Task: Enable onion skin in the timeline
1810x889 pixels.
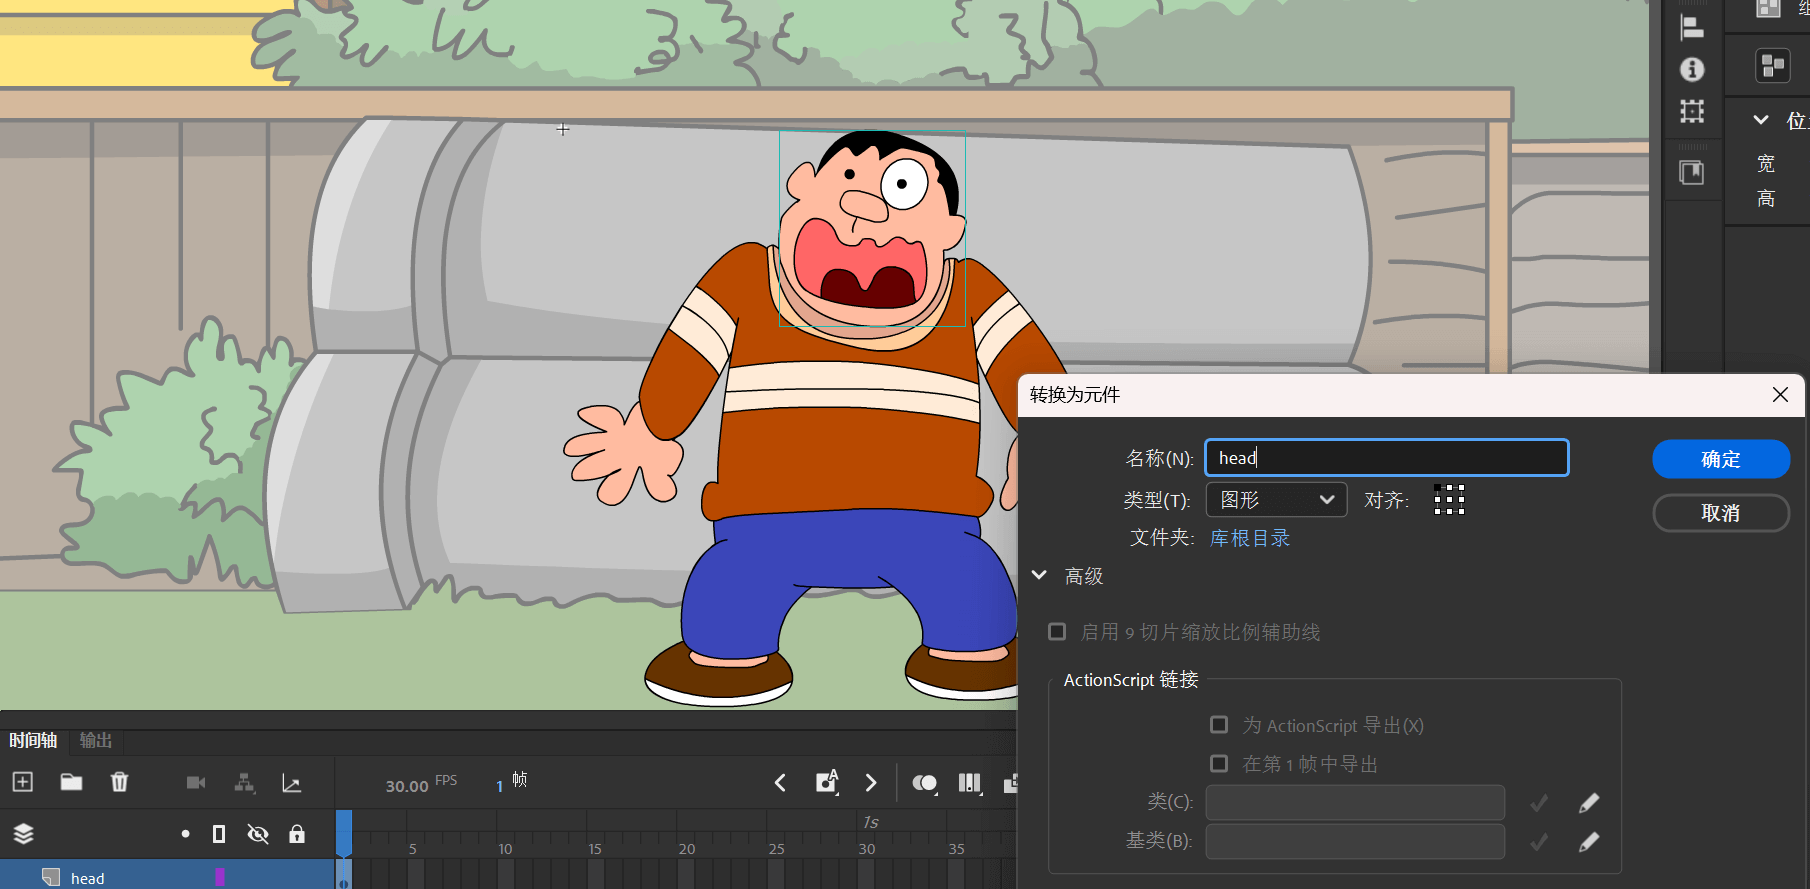Action: click(x=925, y=783)
